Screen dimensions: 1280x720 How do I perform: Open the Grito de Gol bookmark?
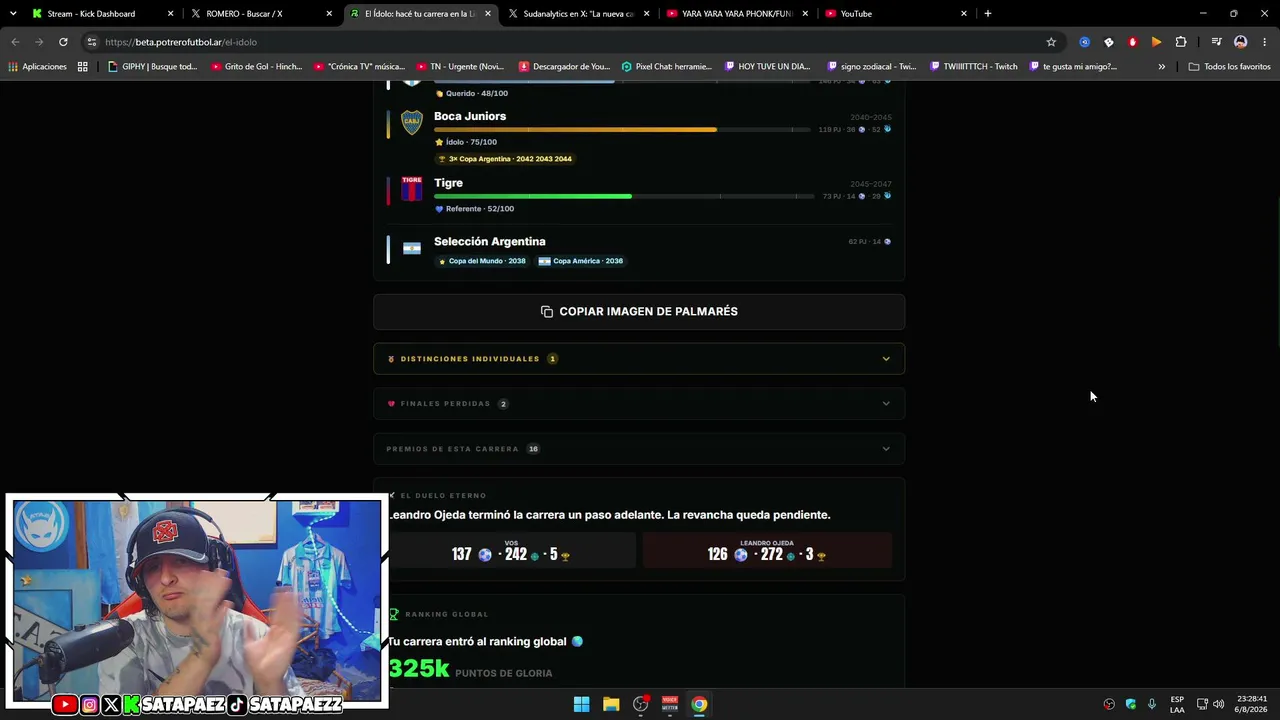click(x=256, y=67)
